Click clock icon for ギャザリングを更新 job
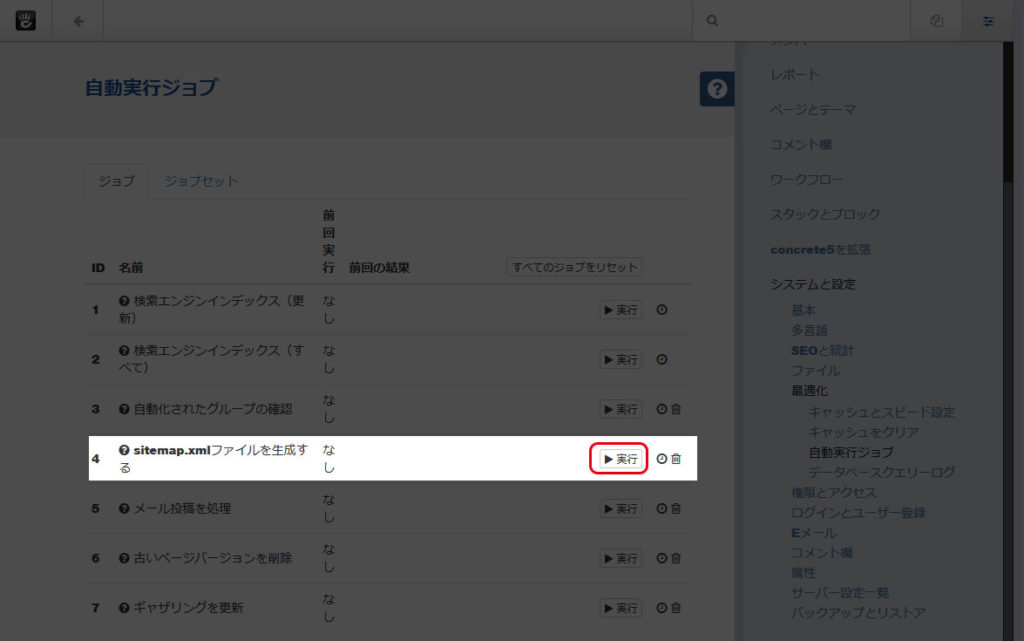The height and width of the screenshot is (641, 1024). click(x=662, y=608)
